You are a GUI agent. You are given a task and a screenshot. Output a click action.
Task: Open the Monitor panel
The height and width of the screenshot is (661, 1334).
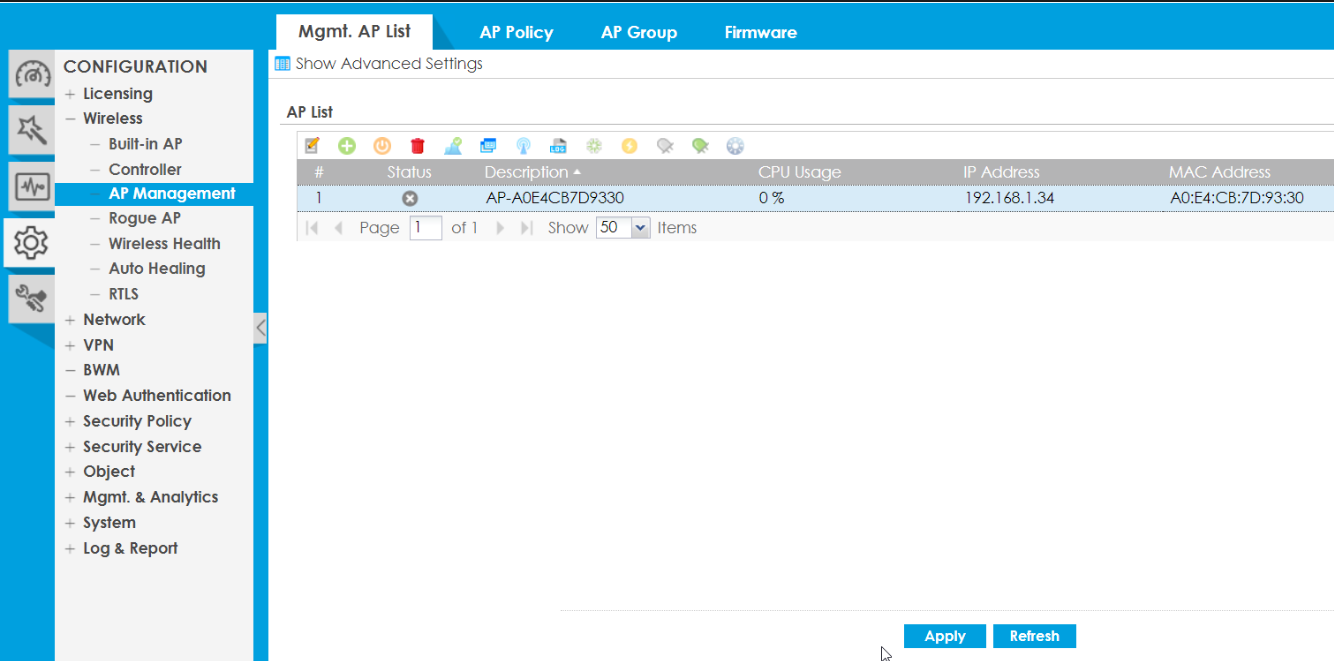click(x=30, y=186)
